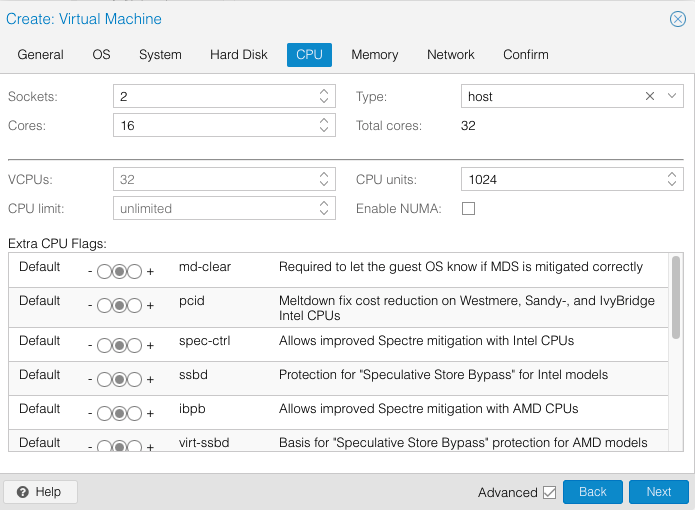695x510 pixels.
Task: Select ibpb flag default middle radio
Action: tap(119, 414)
